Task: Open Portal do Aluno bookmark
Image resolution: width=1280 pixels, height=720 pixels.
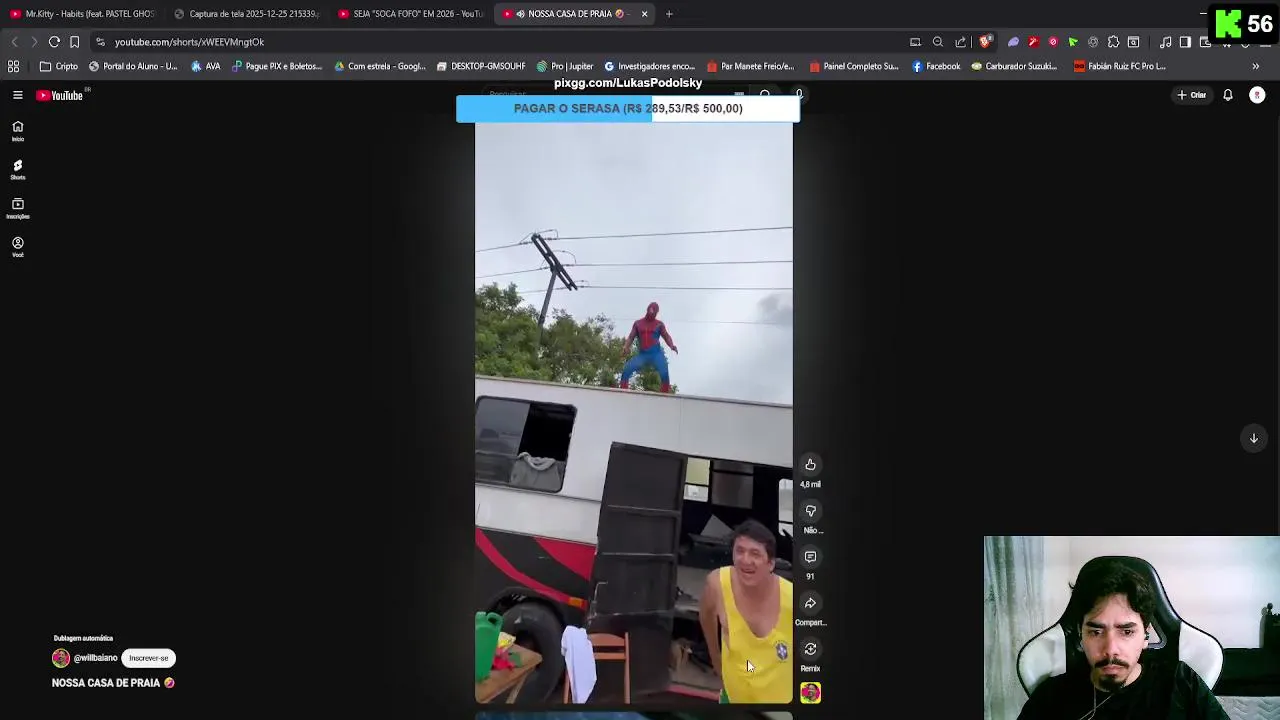Action: [133, 66]
